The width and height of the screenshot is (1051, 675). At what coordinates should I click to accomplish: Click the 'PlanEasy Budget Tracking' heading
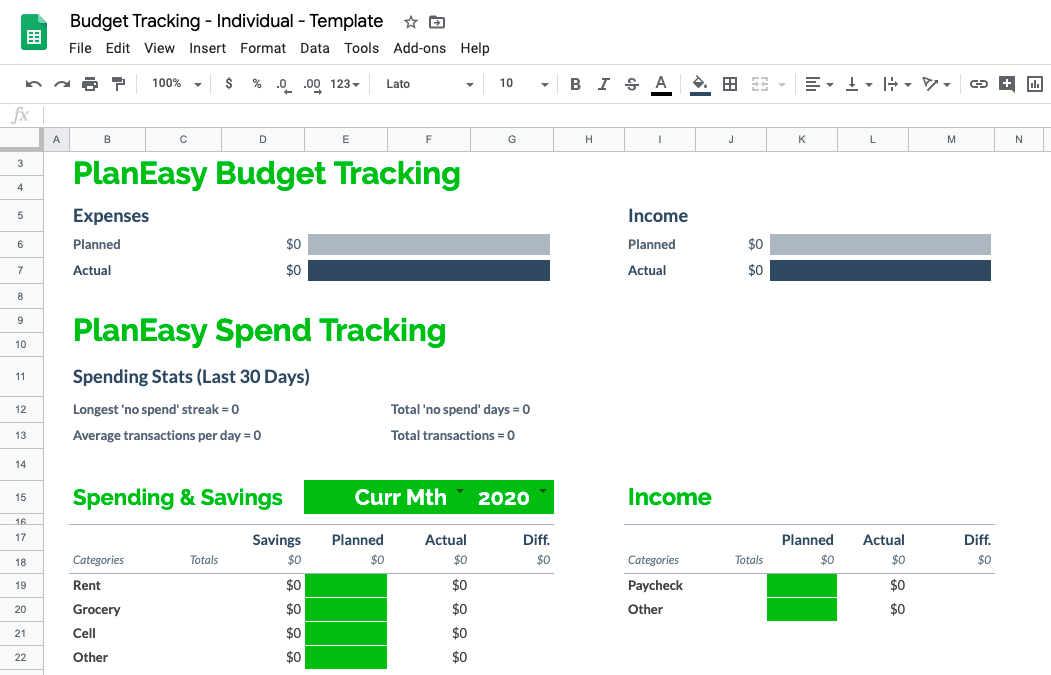point(267,174)
